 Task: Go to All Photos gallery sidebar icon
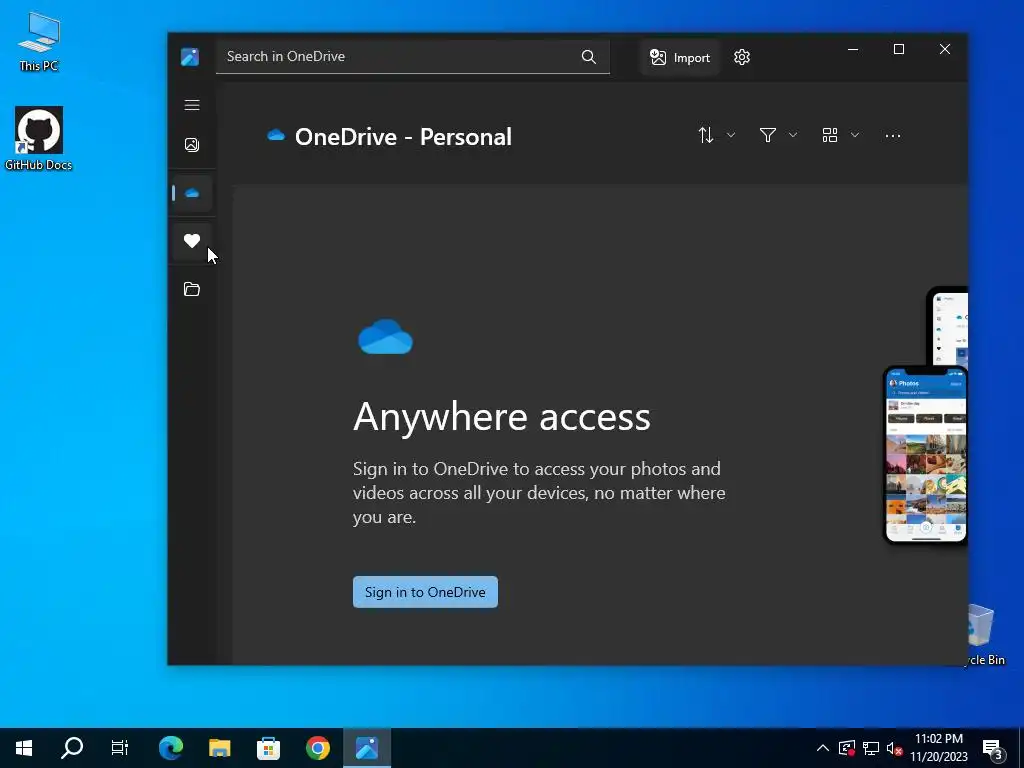pyautogui.click(x=192, y=145)
